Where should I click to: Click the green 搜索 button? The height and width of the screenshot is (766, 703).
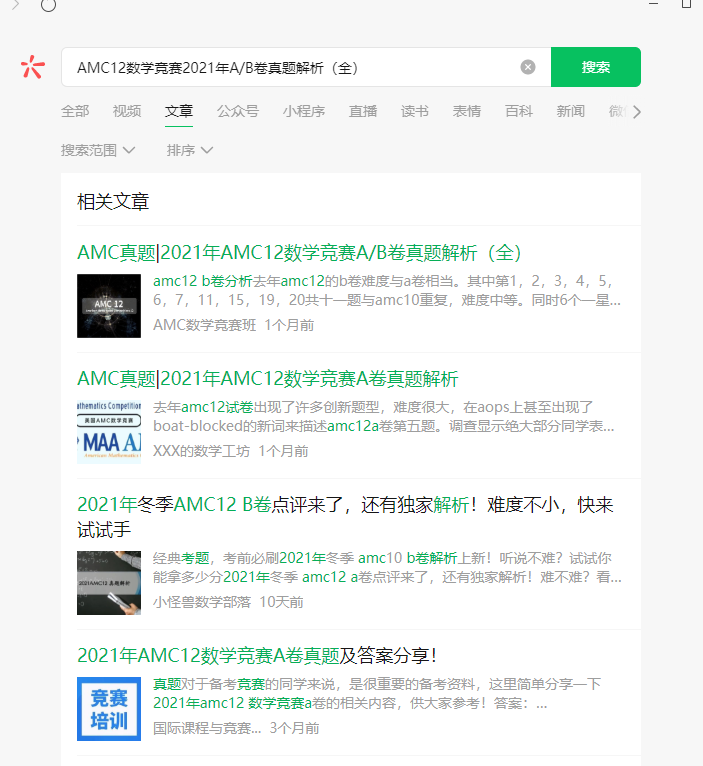click(x=596, y=67)
